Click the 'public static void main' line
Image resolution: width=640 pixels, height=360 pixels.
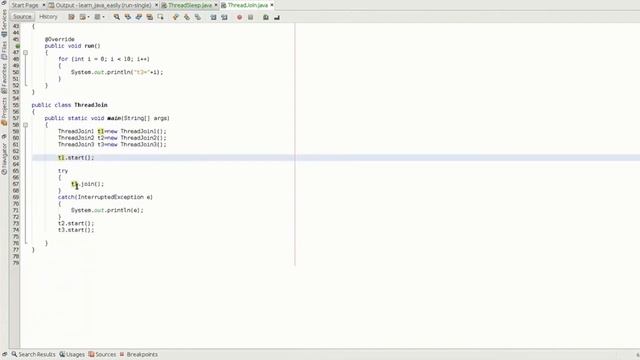point(107,118)
